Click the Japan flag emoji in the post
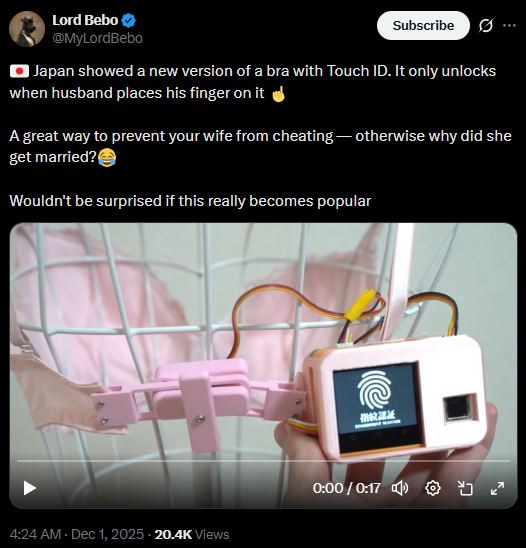526x548 pixels. coord(19,71)
